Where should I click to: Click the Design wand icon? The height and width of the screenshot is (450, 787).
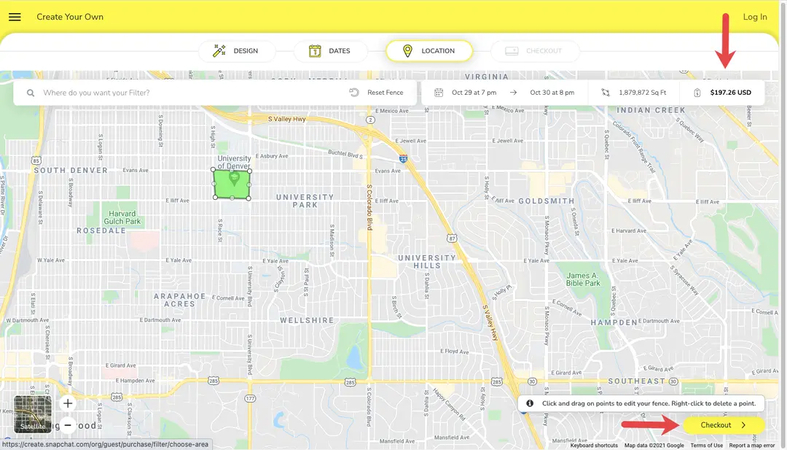(x=219, y=51)
